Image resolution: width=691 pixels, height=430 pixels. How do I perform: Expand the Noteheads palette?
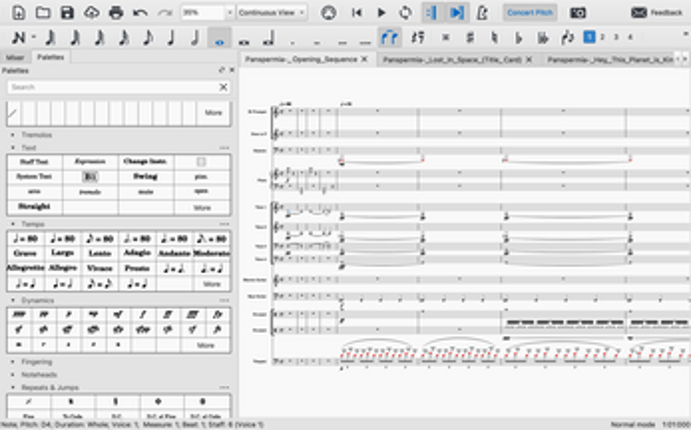click(12, 374)
